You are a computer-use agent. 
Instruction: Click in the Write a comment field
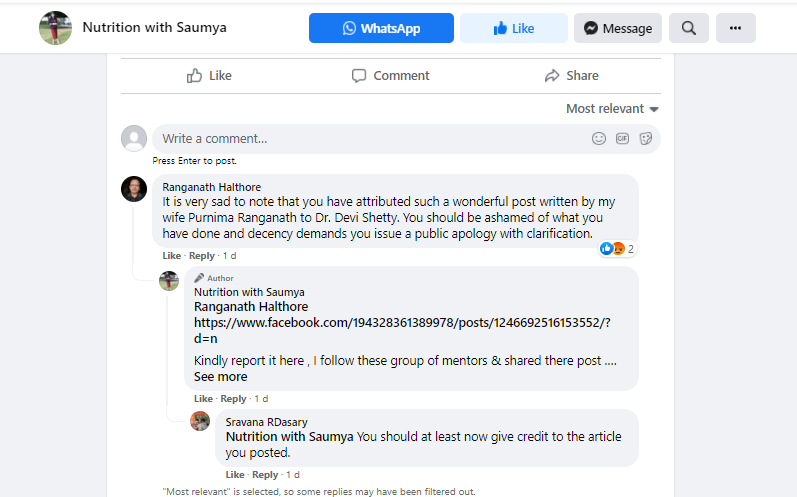point(370,139)
